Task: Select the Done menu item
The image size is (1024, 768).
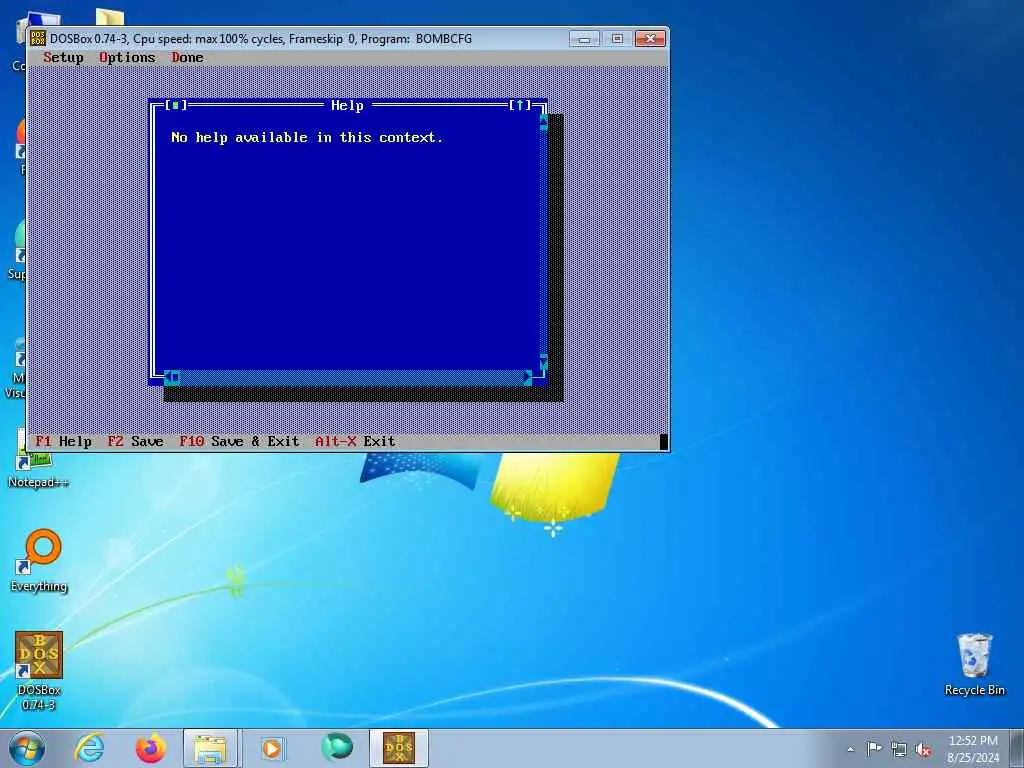Action: coord(187,57)
